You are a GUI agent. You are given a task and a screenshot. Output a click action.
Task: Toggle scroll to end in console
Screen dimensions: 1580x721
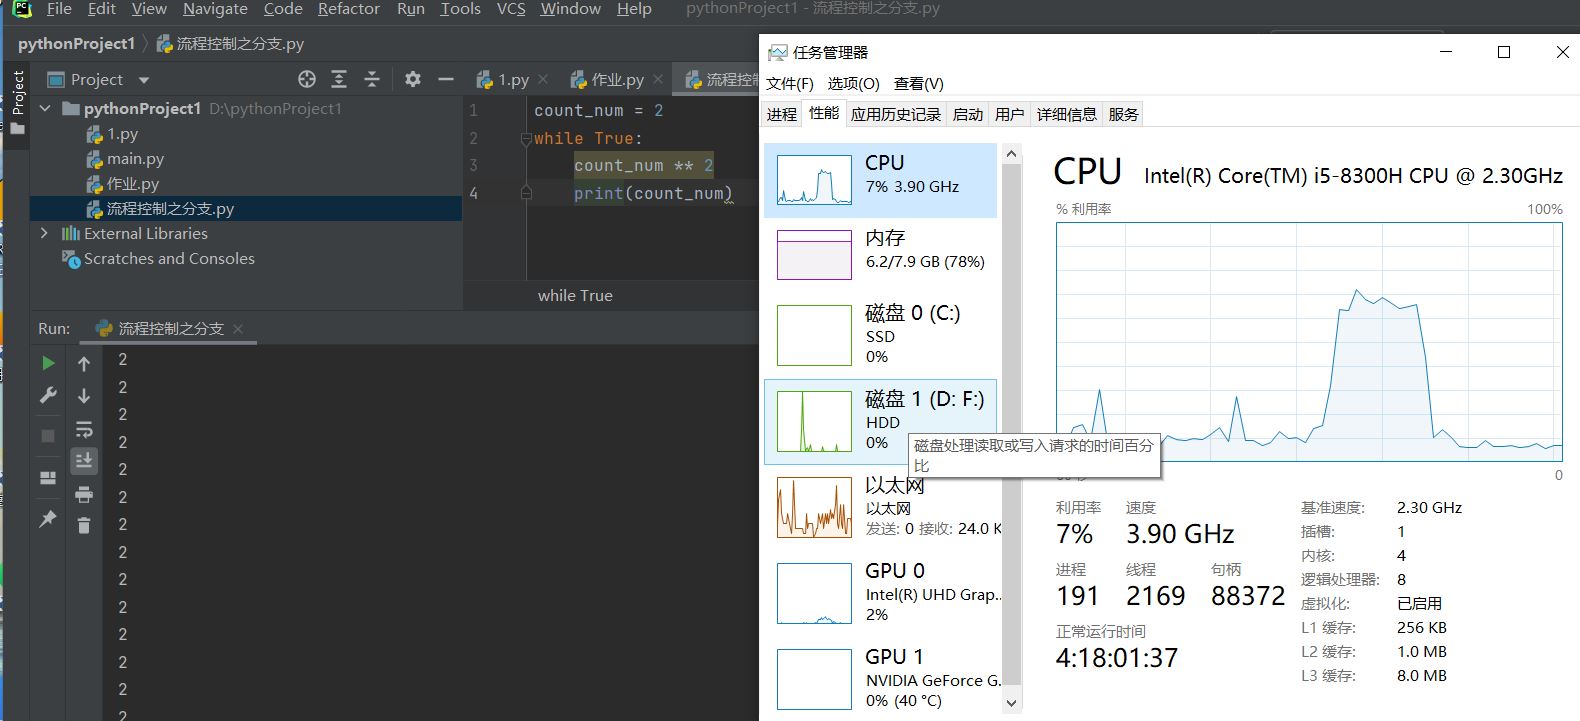click(x=84, y=460)
